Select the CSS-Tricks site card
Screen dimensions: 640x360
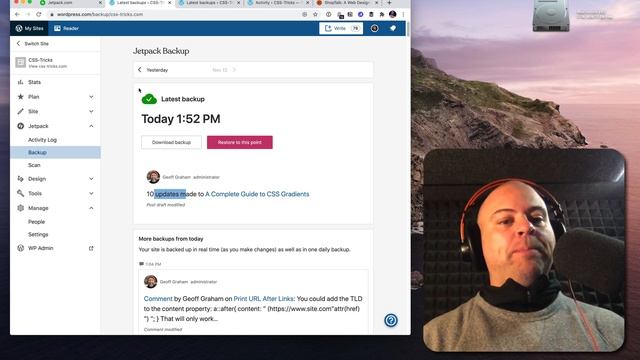pyautogui.click(x=55, y=62)
